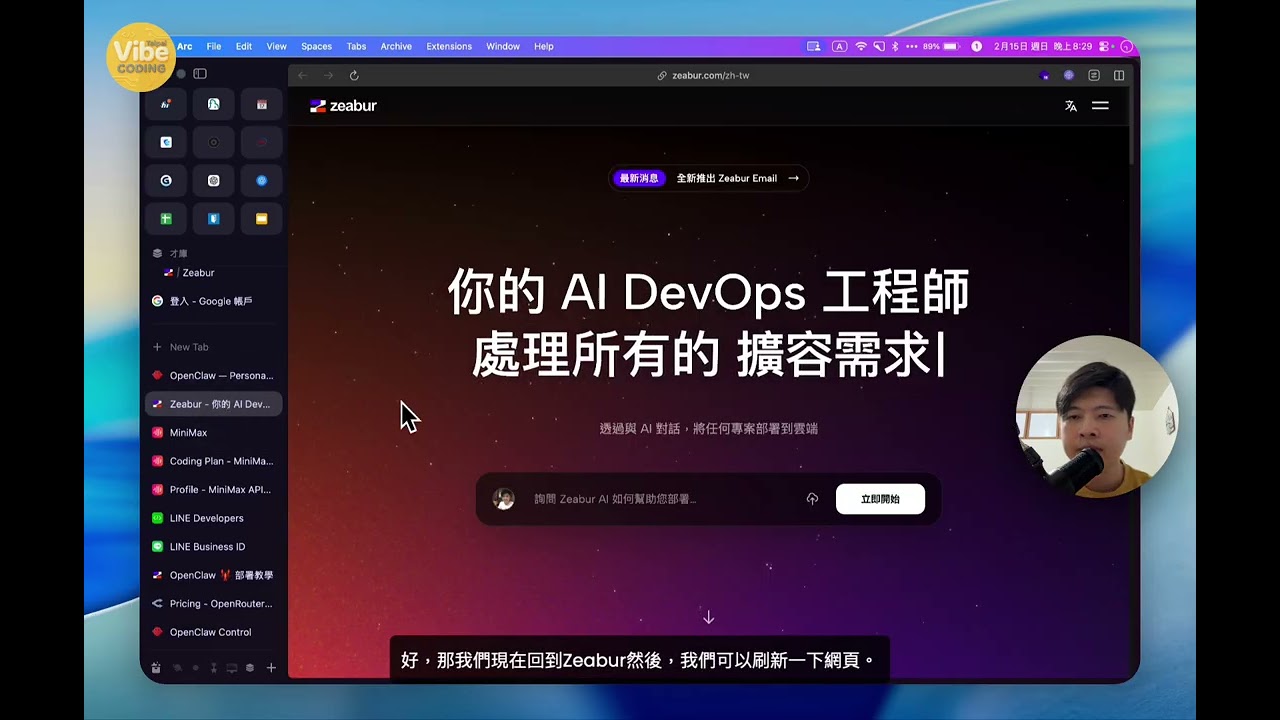
Task: Select the LINE Developers tab
Action: point(214,518)
